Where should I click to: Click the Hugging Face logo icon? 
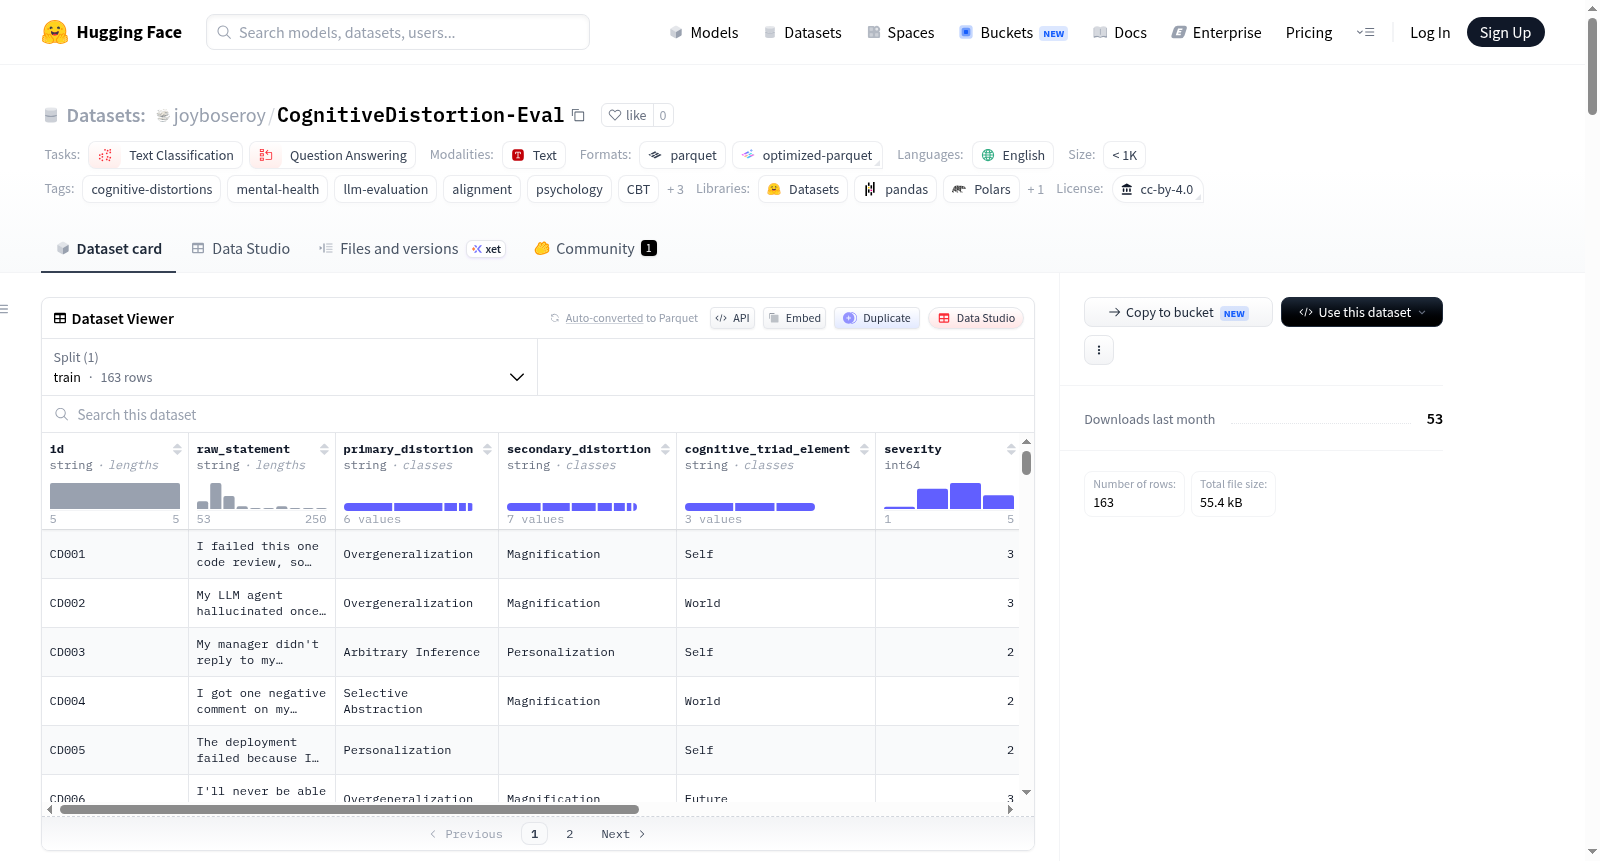pos(55,32)
